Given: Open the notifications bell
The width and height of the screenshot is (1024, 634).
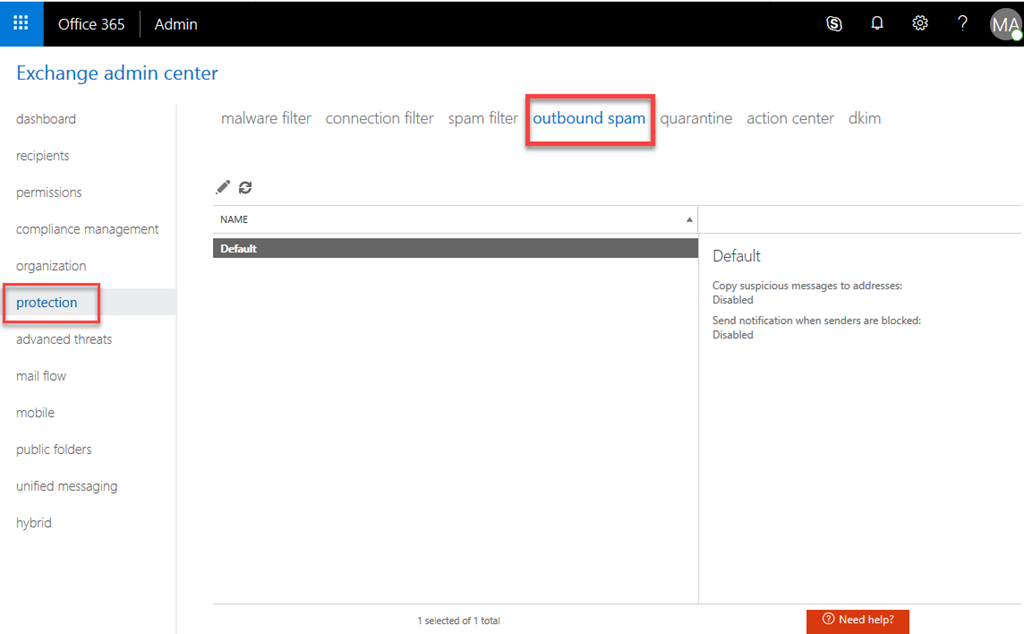Looking at the screenshot, I should pyautogui.click(x=877, y=24).
